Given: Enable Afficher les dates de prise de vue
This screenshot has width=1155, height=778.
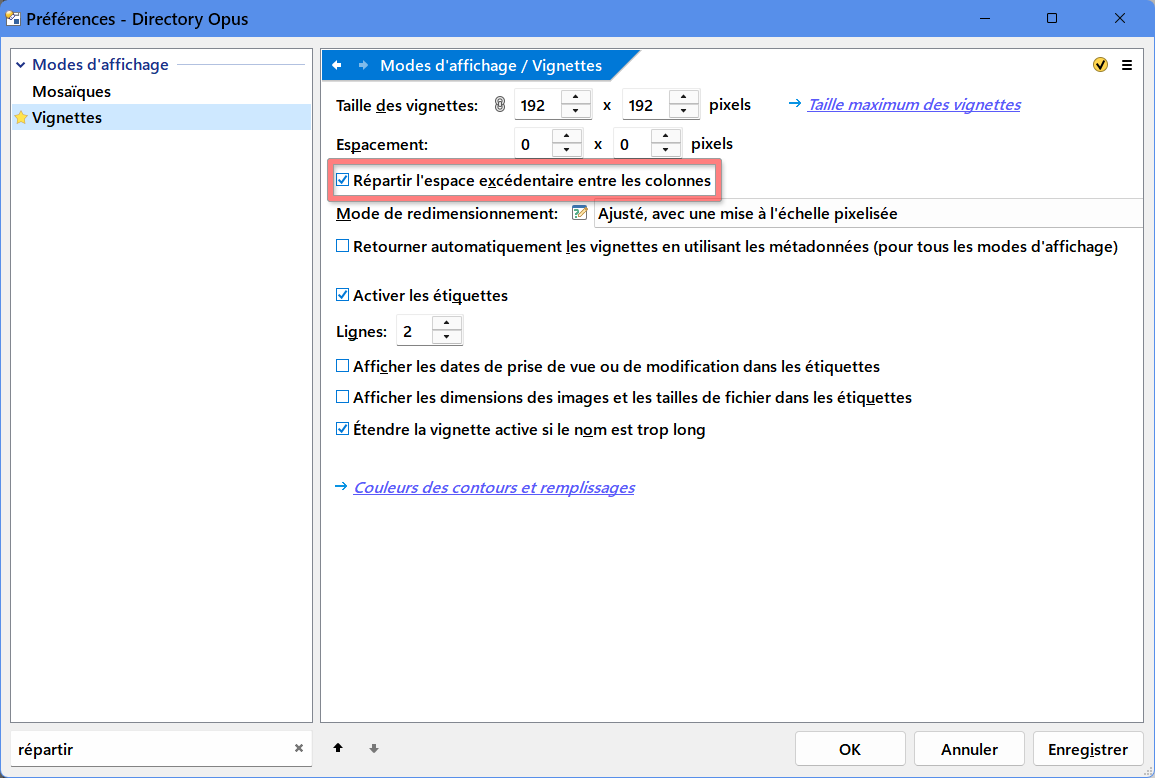Looking at the screenshot, I should 343,365.
